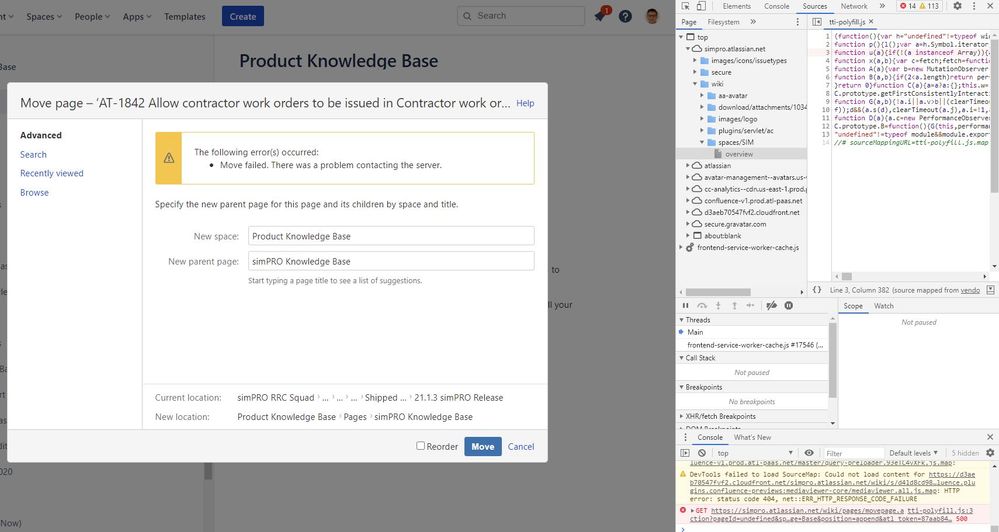Screen dimensions: 999x532
Task: Open the DevTools three-dot customize menu
Action: 974,6
